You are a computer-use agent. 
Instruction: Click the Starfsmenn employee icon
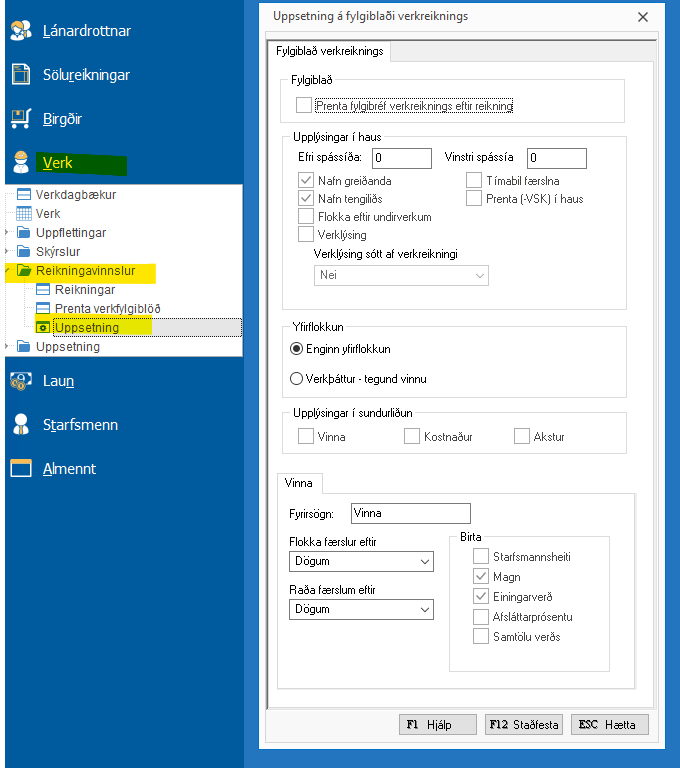pyautogui.click(x=21, y=424)
